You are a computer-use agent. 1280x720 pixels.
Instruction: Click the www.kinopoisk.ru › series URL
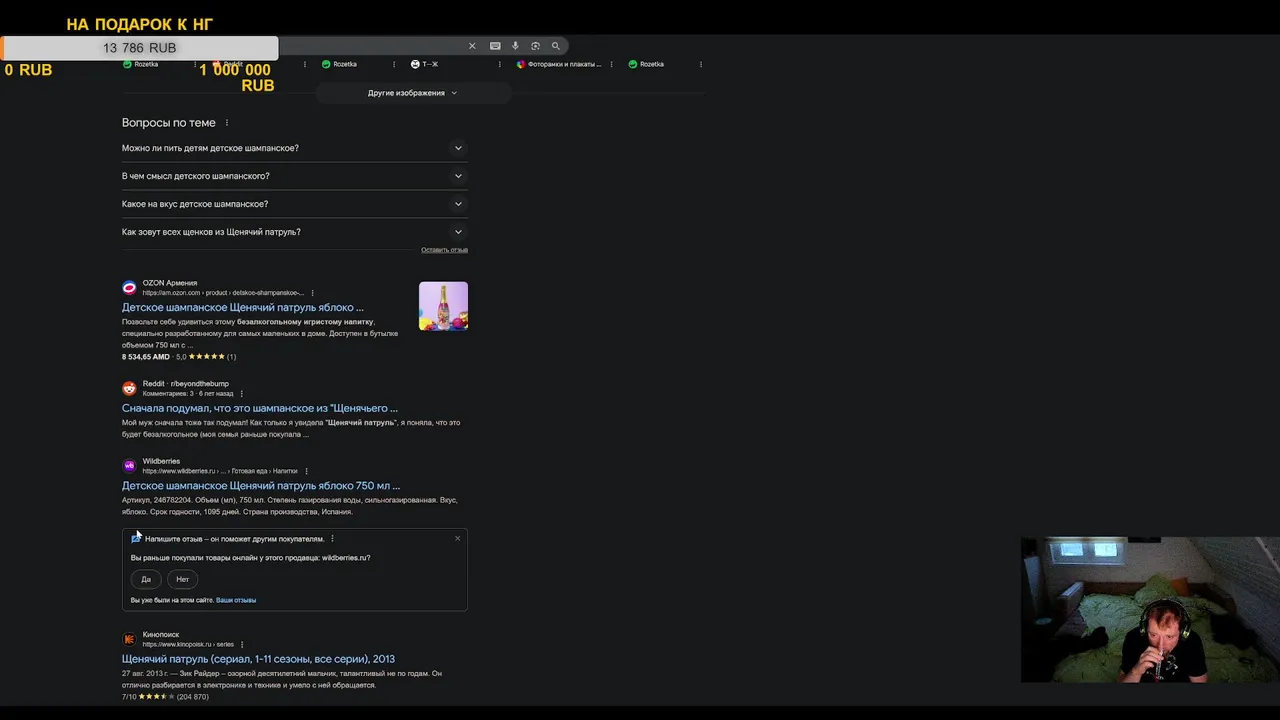pyautogui.click(x=188, y=644)
